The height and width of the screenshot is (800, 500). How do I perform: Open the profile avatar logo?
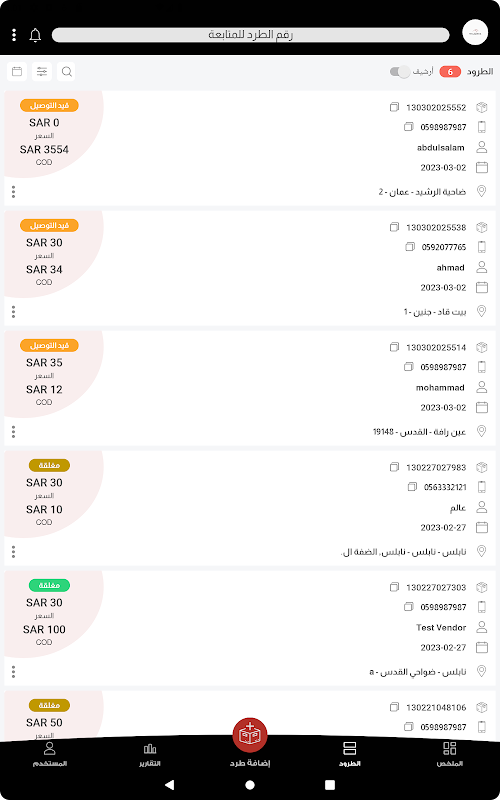point(475,33)
